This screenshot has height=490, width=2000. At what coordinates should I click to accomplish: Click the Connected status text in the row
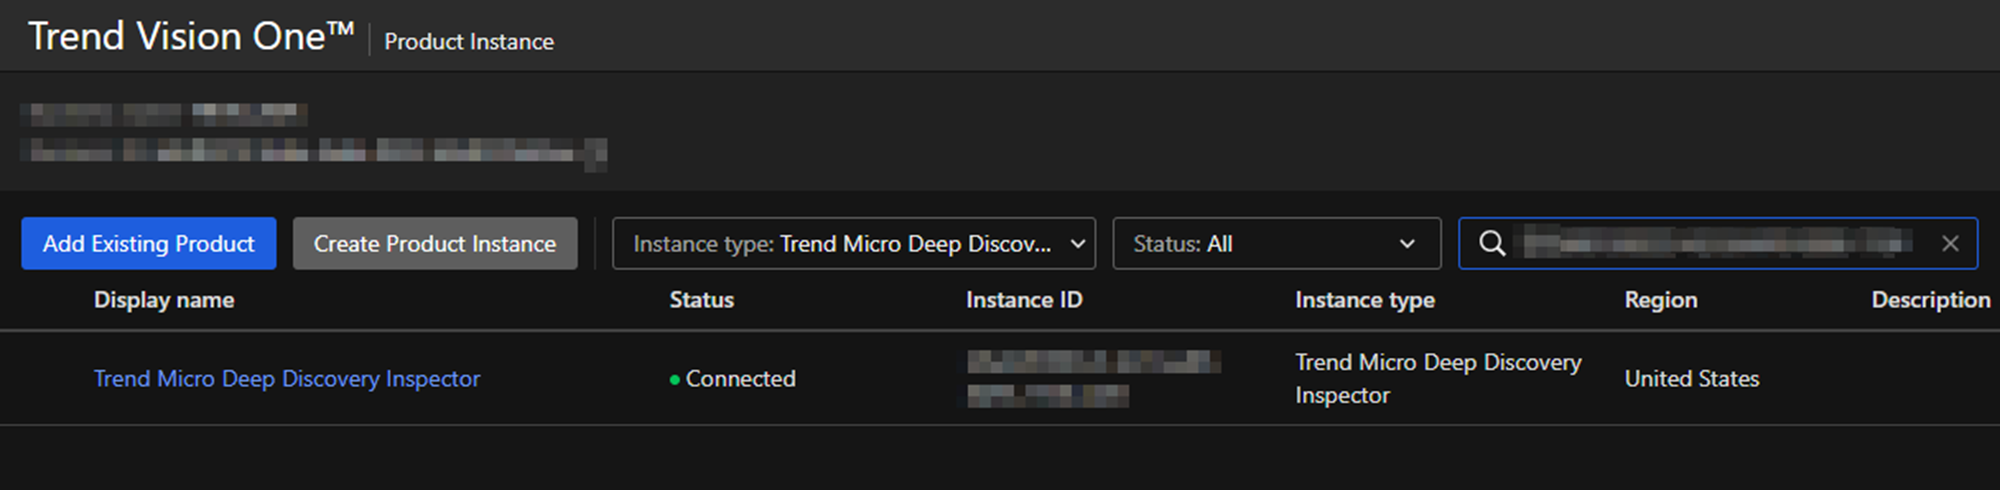pyautogui.click(x=740, y=379)
